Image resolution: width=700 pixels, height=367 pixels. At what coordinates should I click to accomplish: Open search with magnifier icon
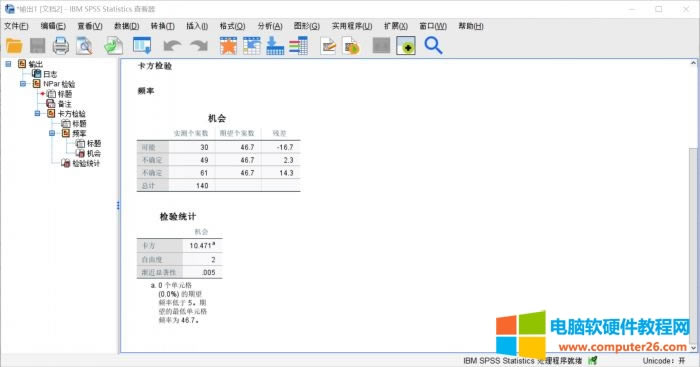tap(433, 46)
